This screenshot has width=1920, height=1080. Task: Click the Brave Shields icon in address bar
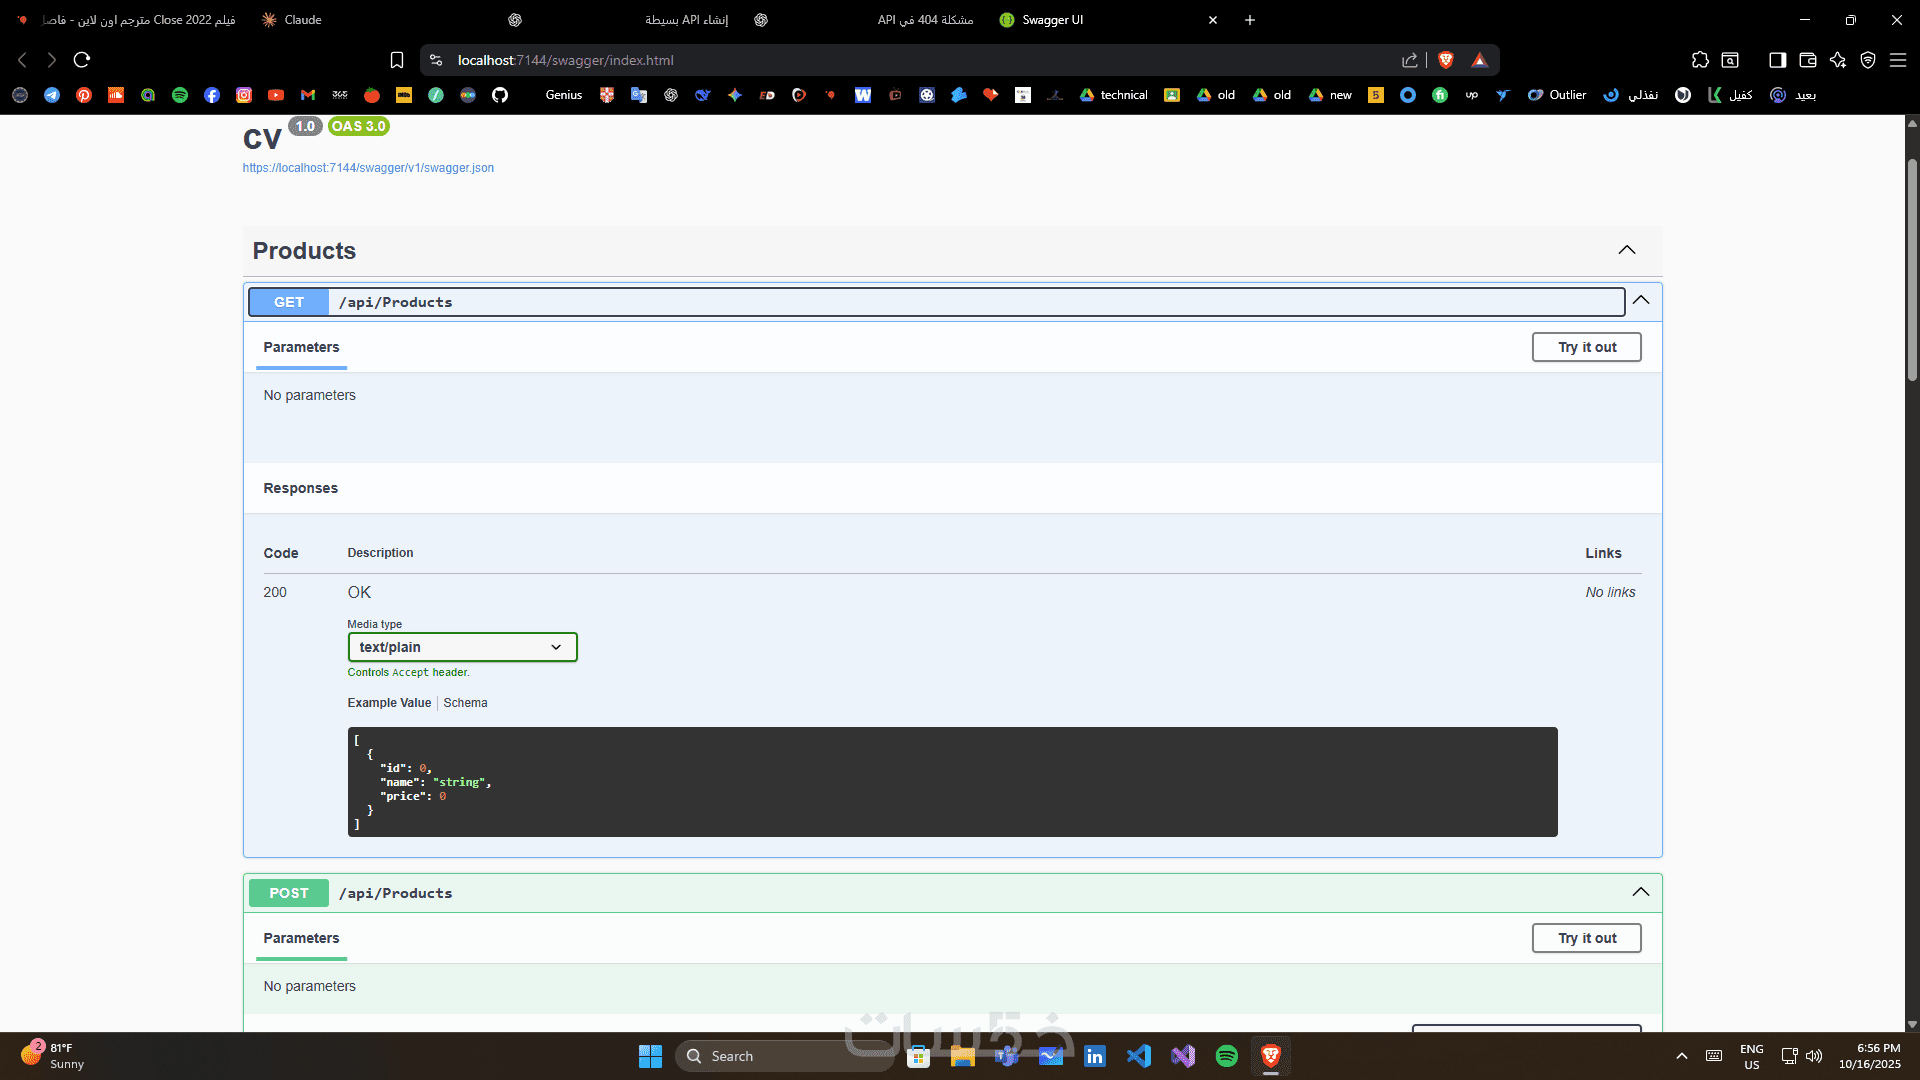click(x=1445, y=60)
